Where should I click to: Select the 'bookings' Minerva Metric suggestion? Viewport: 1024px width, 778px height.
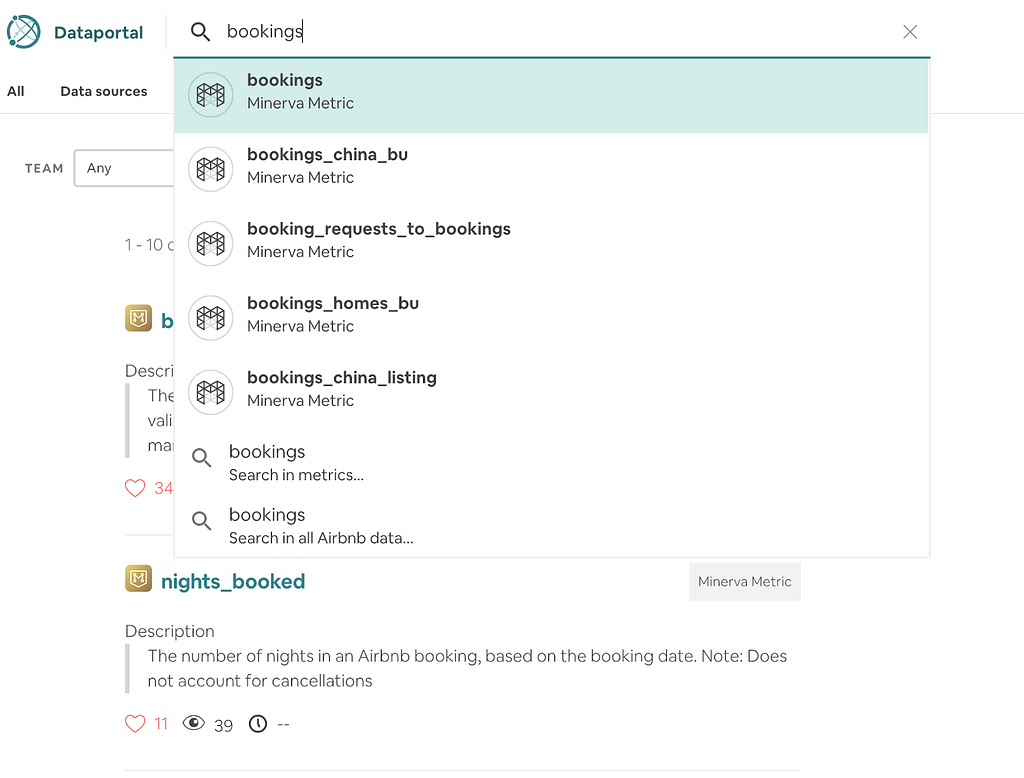point(551,96)
